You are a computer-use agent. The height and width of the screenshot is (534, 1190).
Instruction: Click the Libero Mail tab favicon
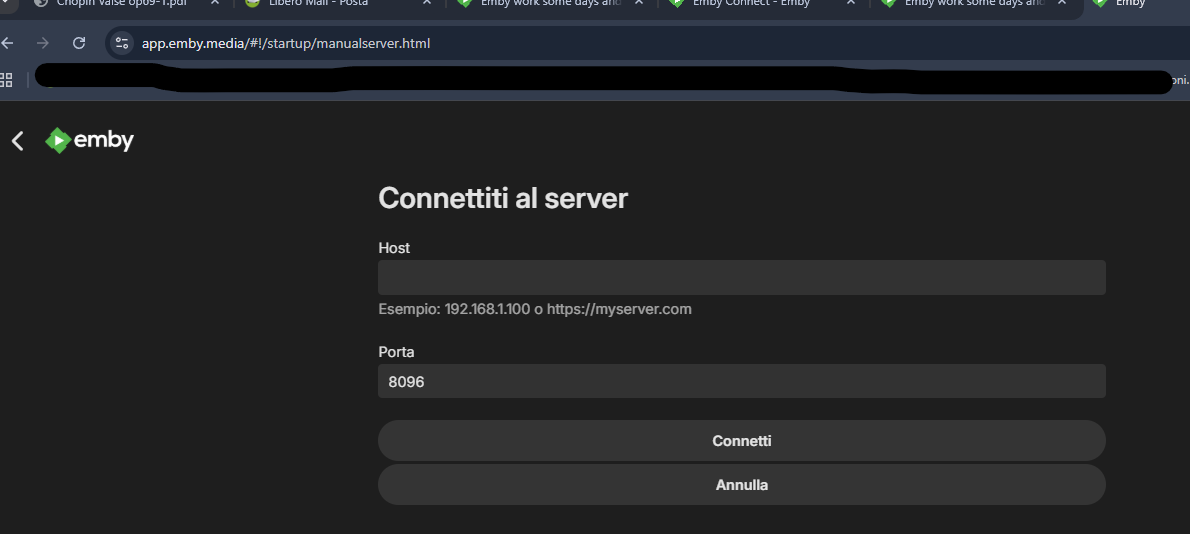[x=253, y=3]
